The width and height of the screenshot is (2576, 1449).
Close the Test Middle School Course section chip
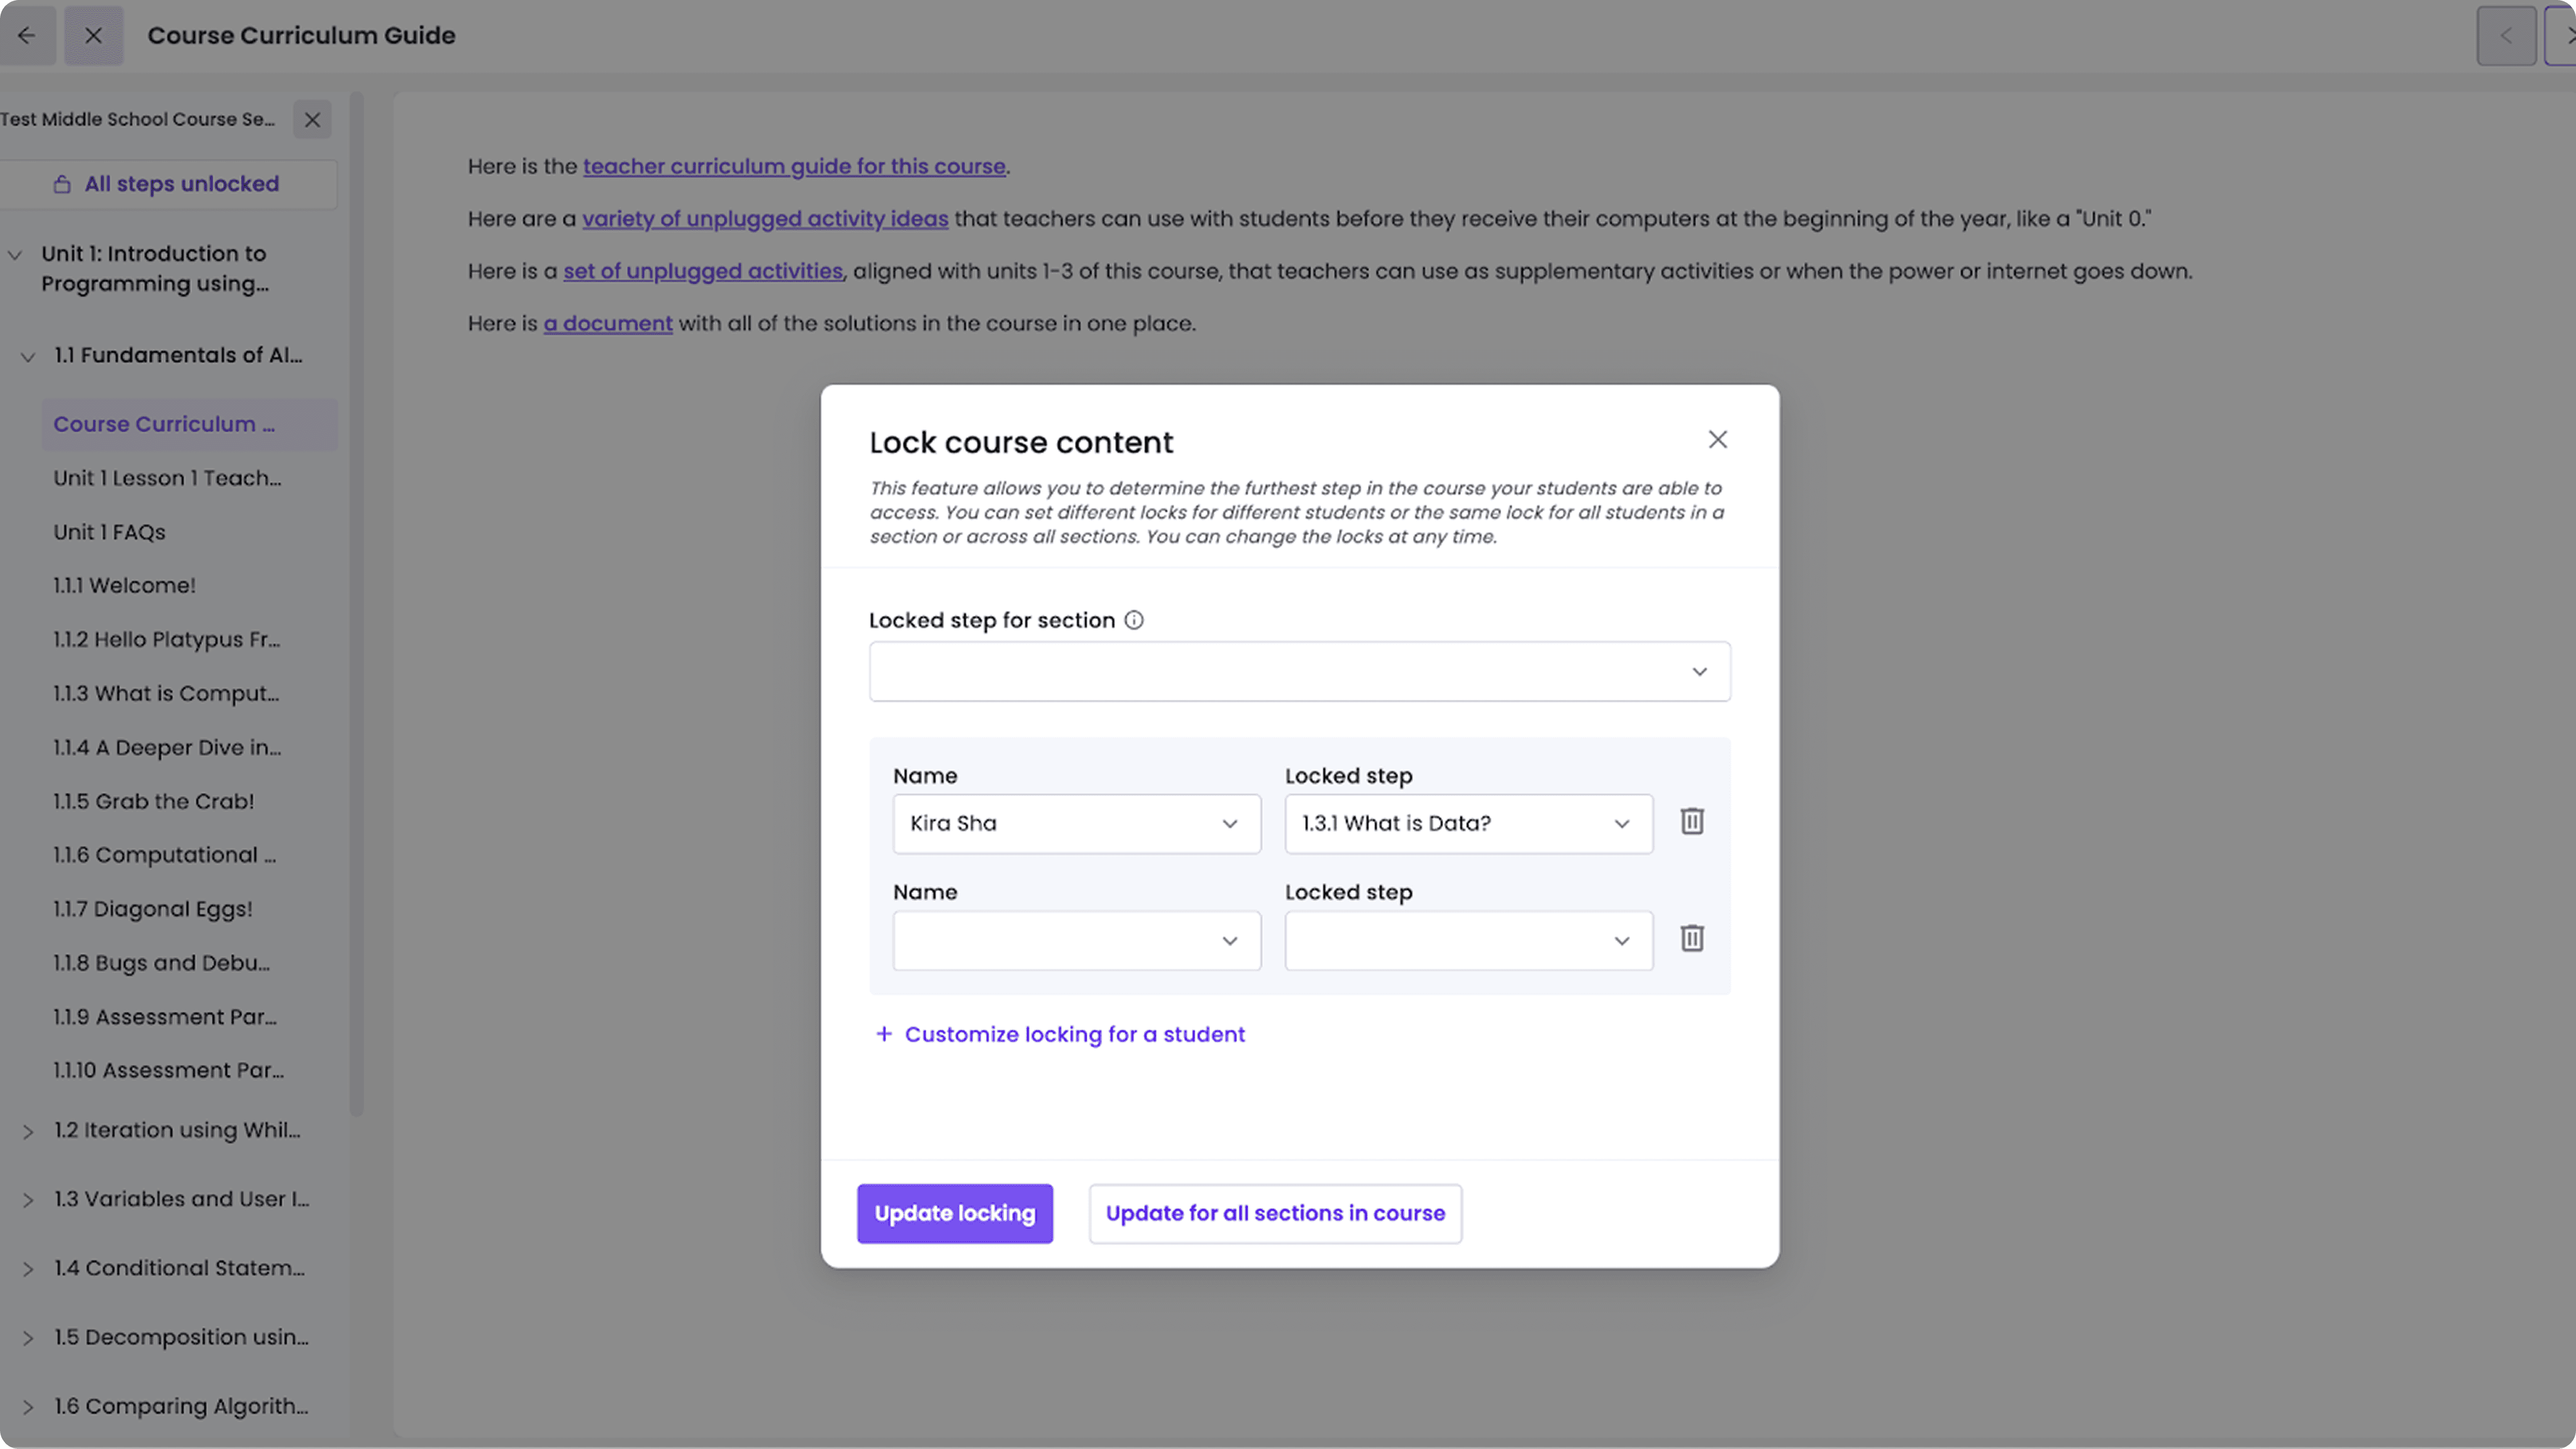click(x=312, y=120)
